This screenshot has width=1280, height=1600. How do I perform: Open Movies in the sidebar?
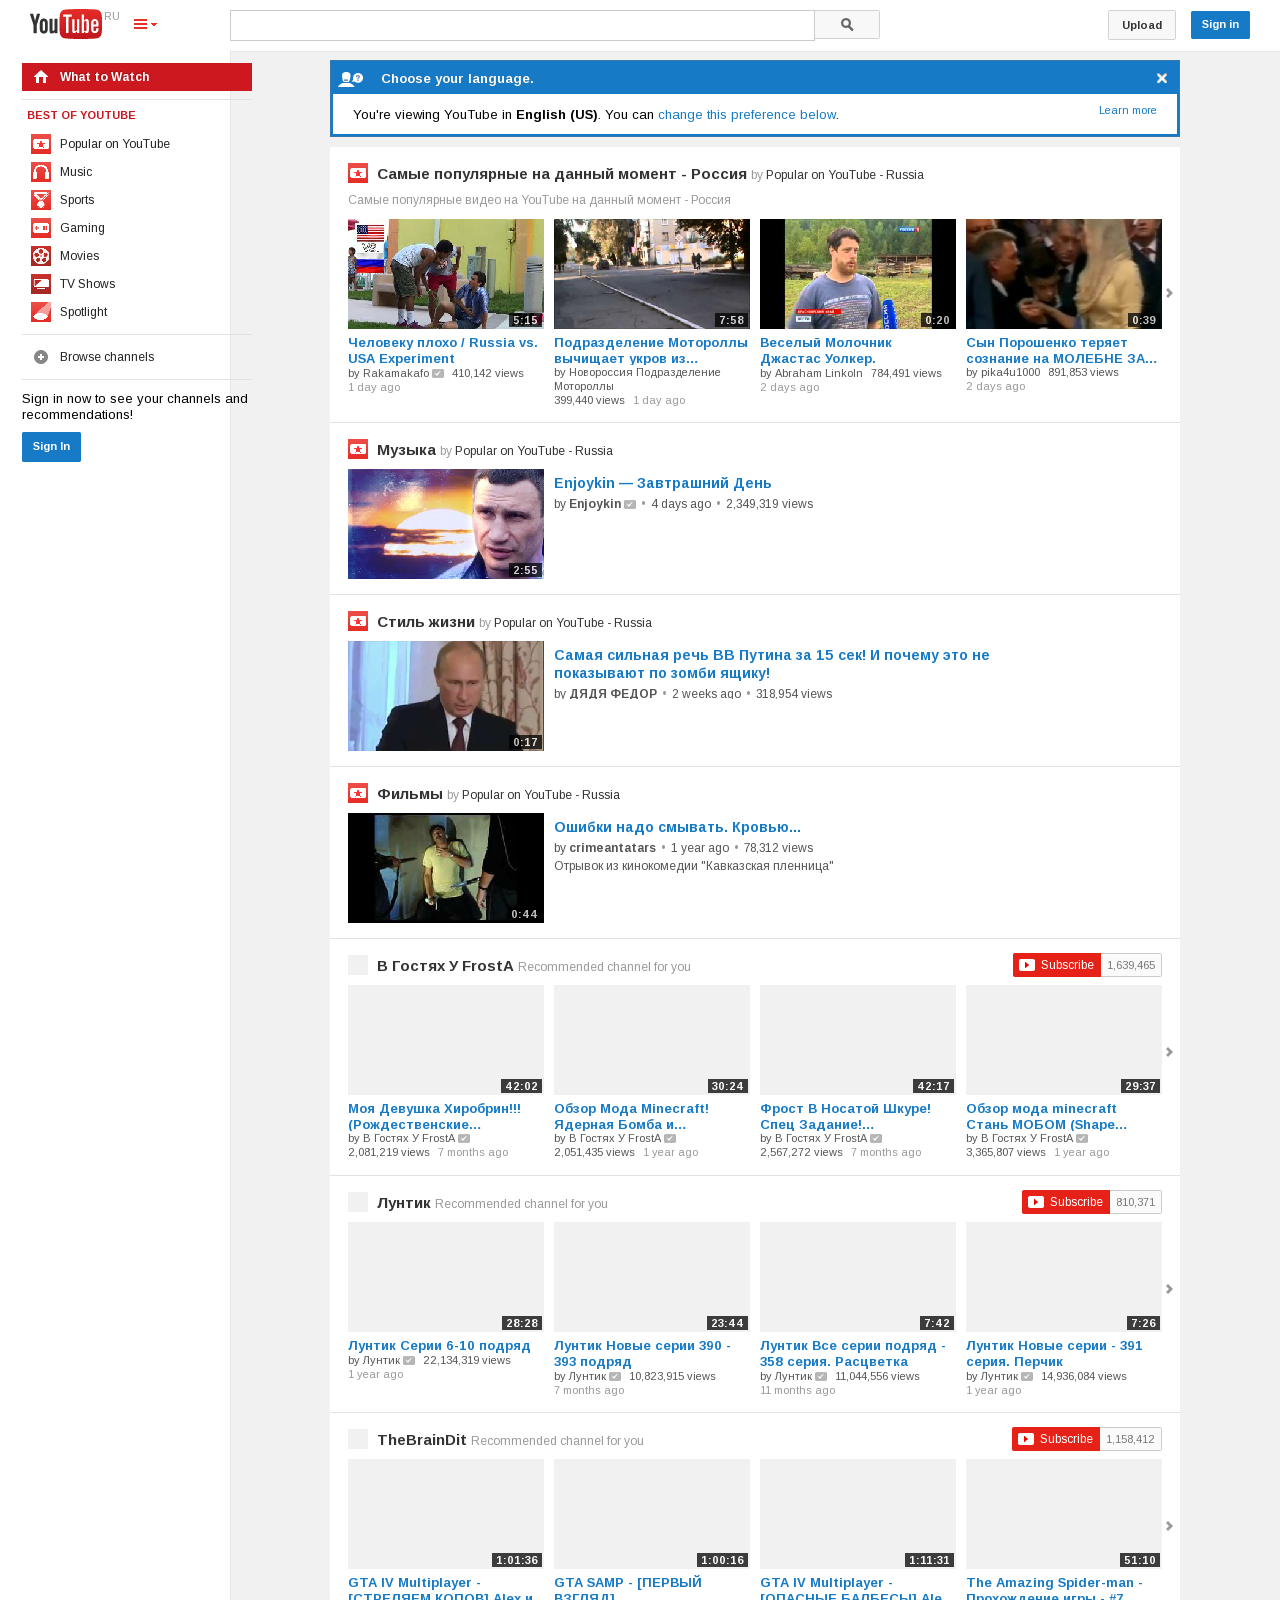tap(79, 256)
